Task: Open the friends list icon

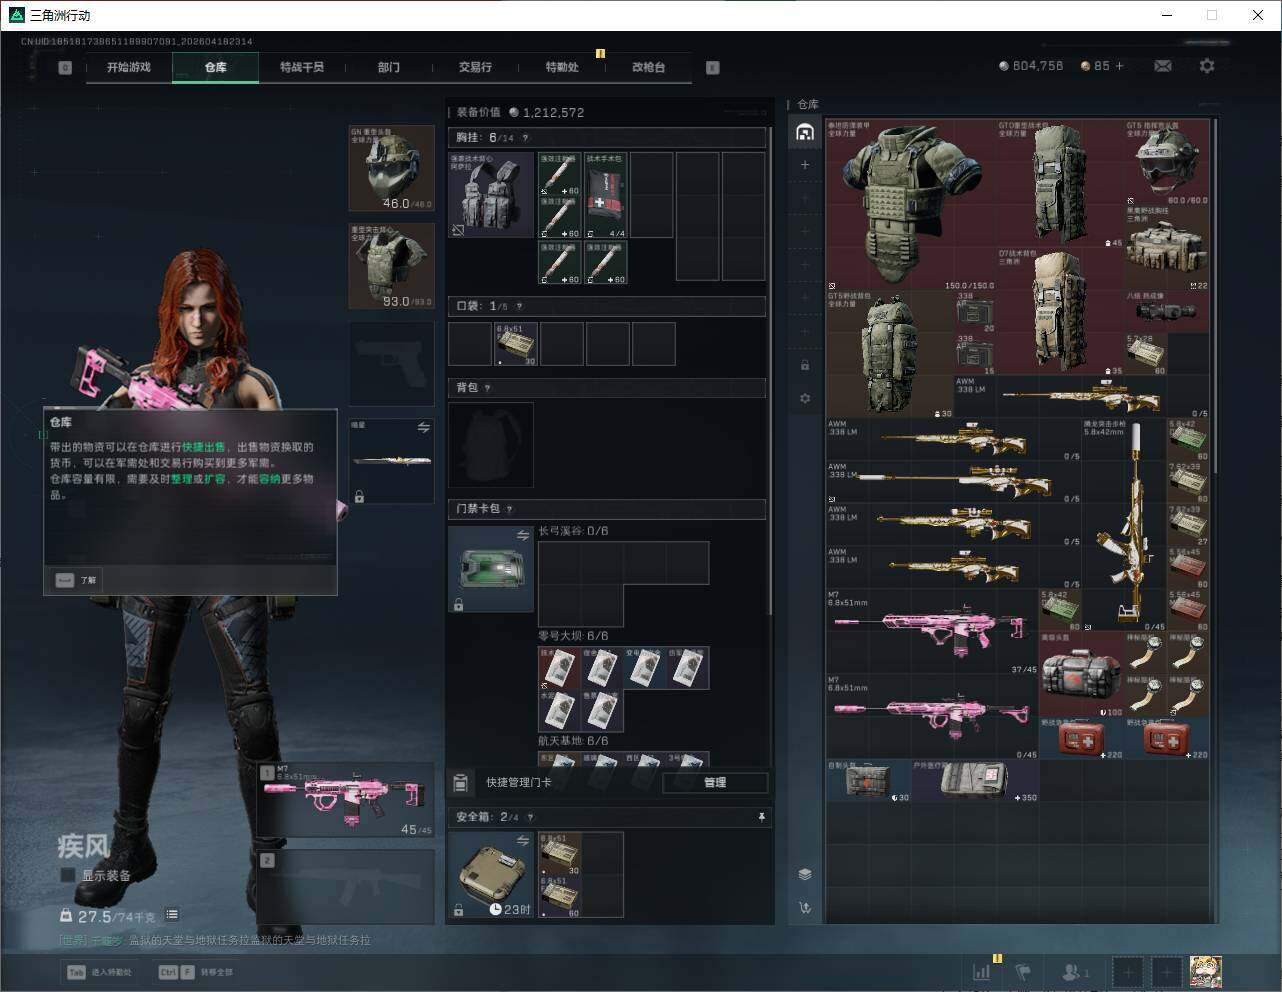Action: pyautogui.click(x=1074, y=971)
